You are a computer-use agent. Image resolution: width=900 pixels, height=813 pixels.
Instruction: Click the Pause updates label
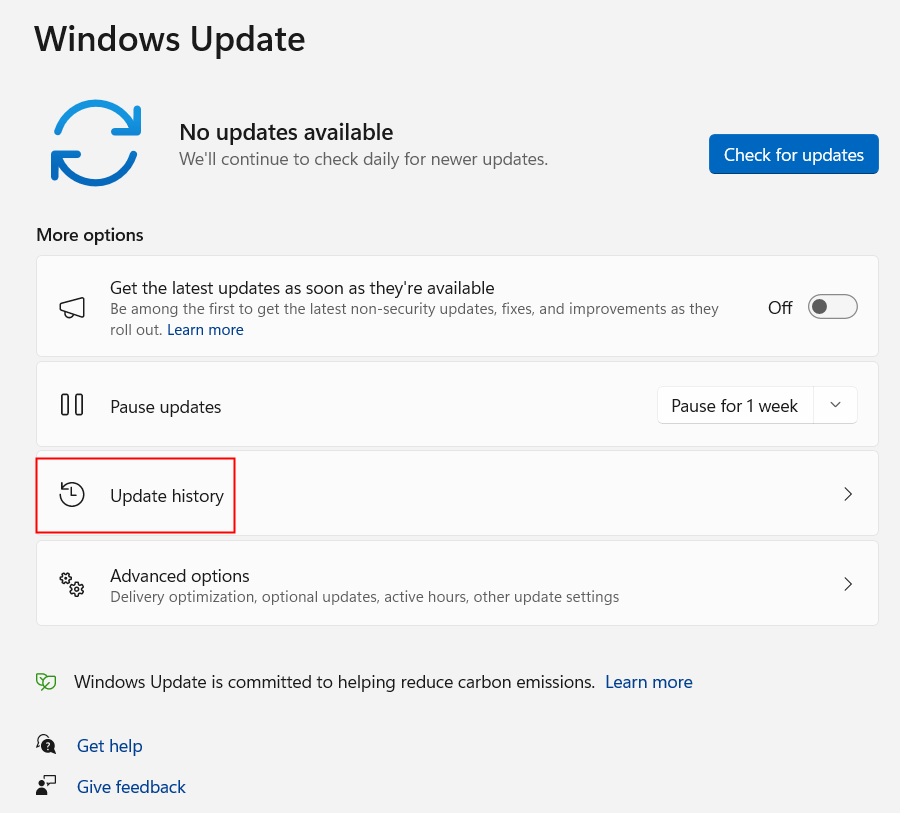pyautogui.click(x=165, y=407)
